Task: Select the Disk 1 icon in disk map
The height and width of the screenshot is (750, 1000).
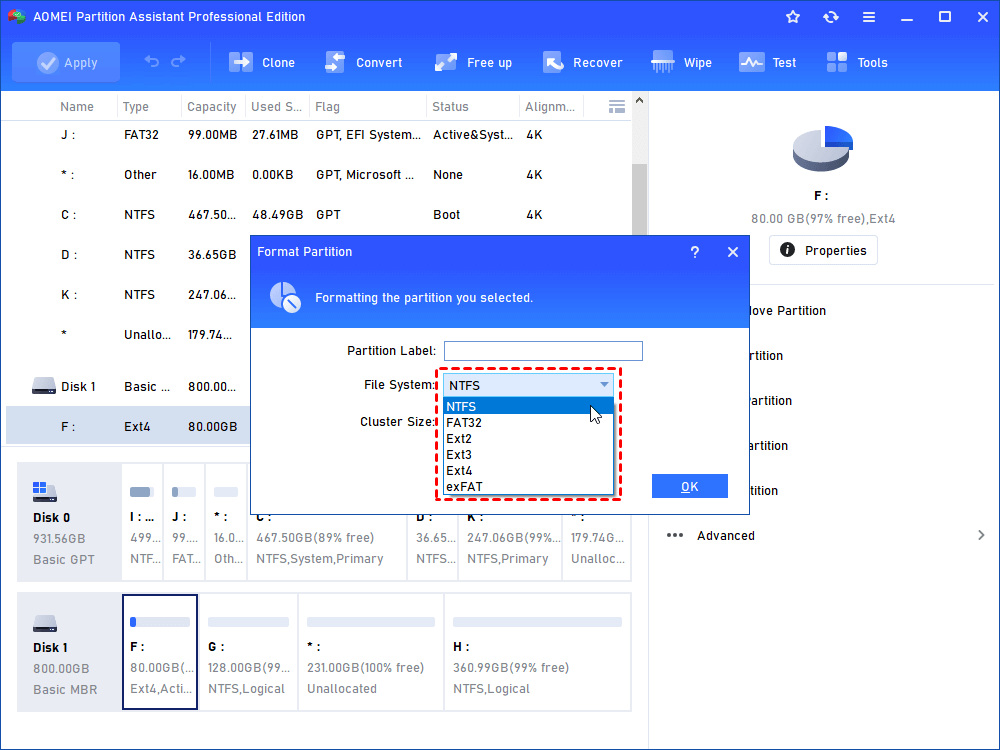Action: coord(45,623)
